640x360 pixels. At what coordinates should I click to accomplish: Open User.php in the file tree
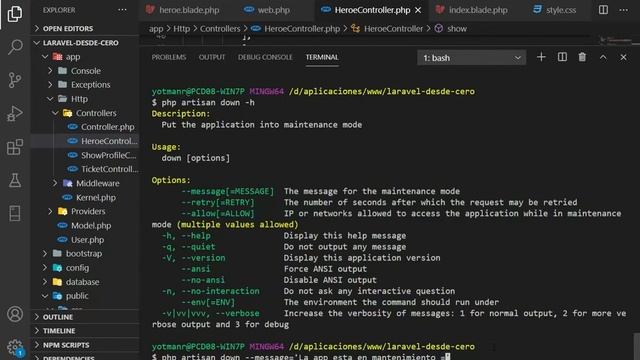pos(85,240)
